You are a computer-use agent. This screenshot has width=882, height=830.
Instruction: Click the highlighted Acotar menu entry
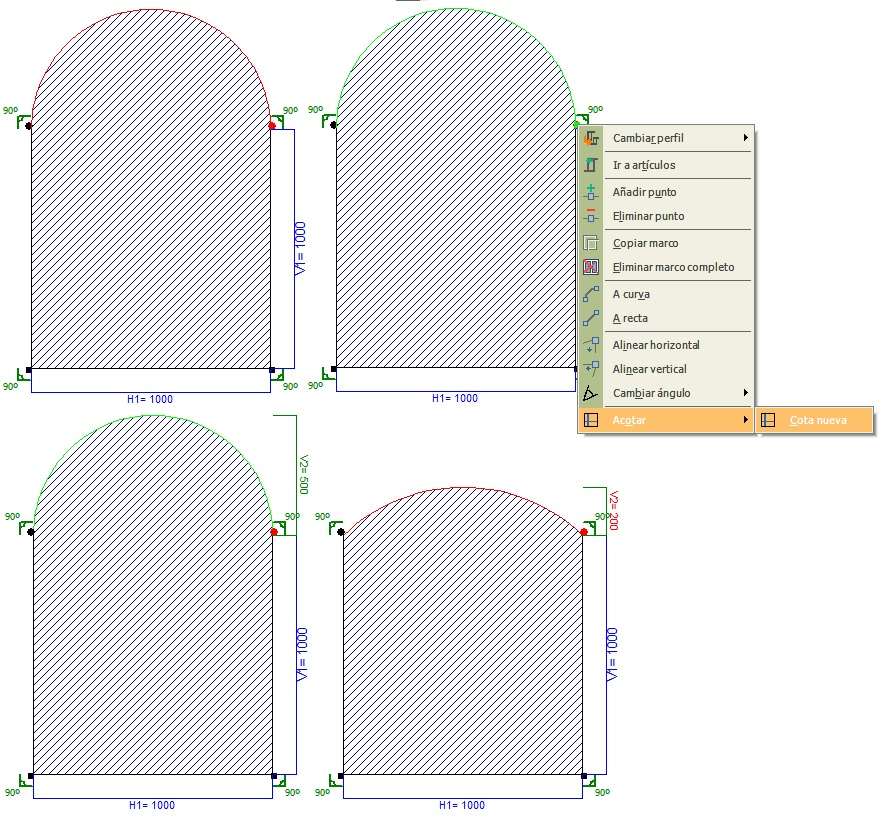(x=666, y=420)
